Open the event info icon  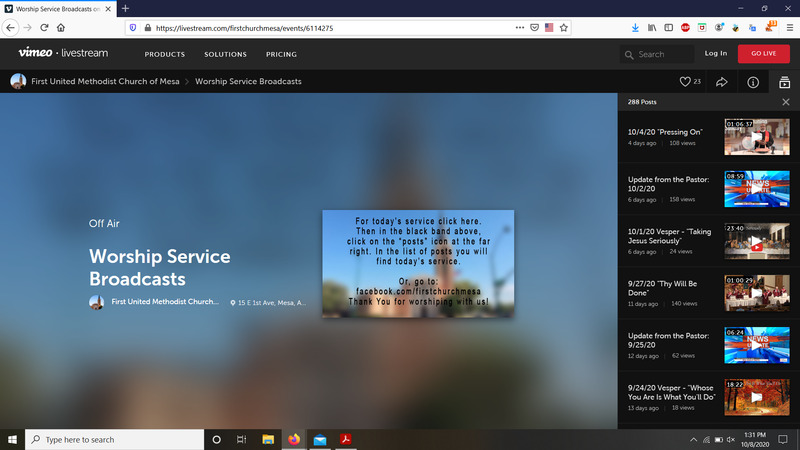click(753, 82)
